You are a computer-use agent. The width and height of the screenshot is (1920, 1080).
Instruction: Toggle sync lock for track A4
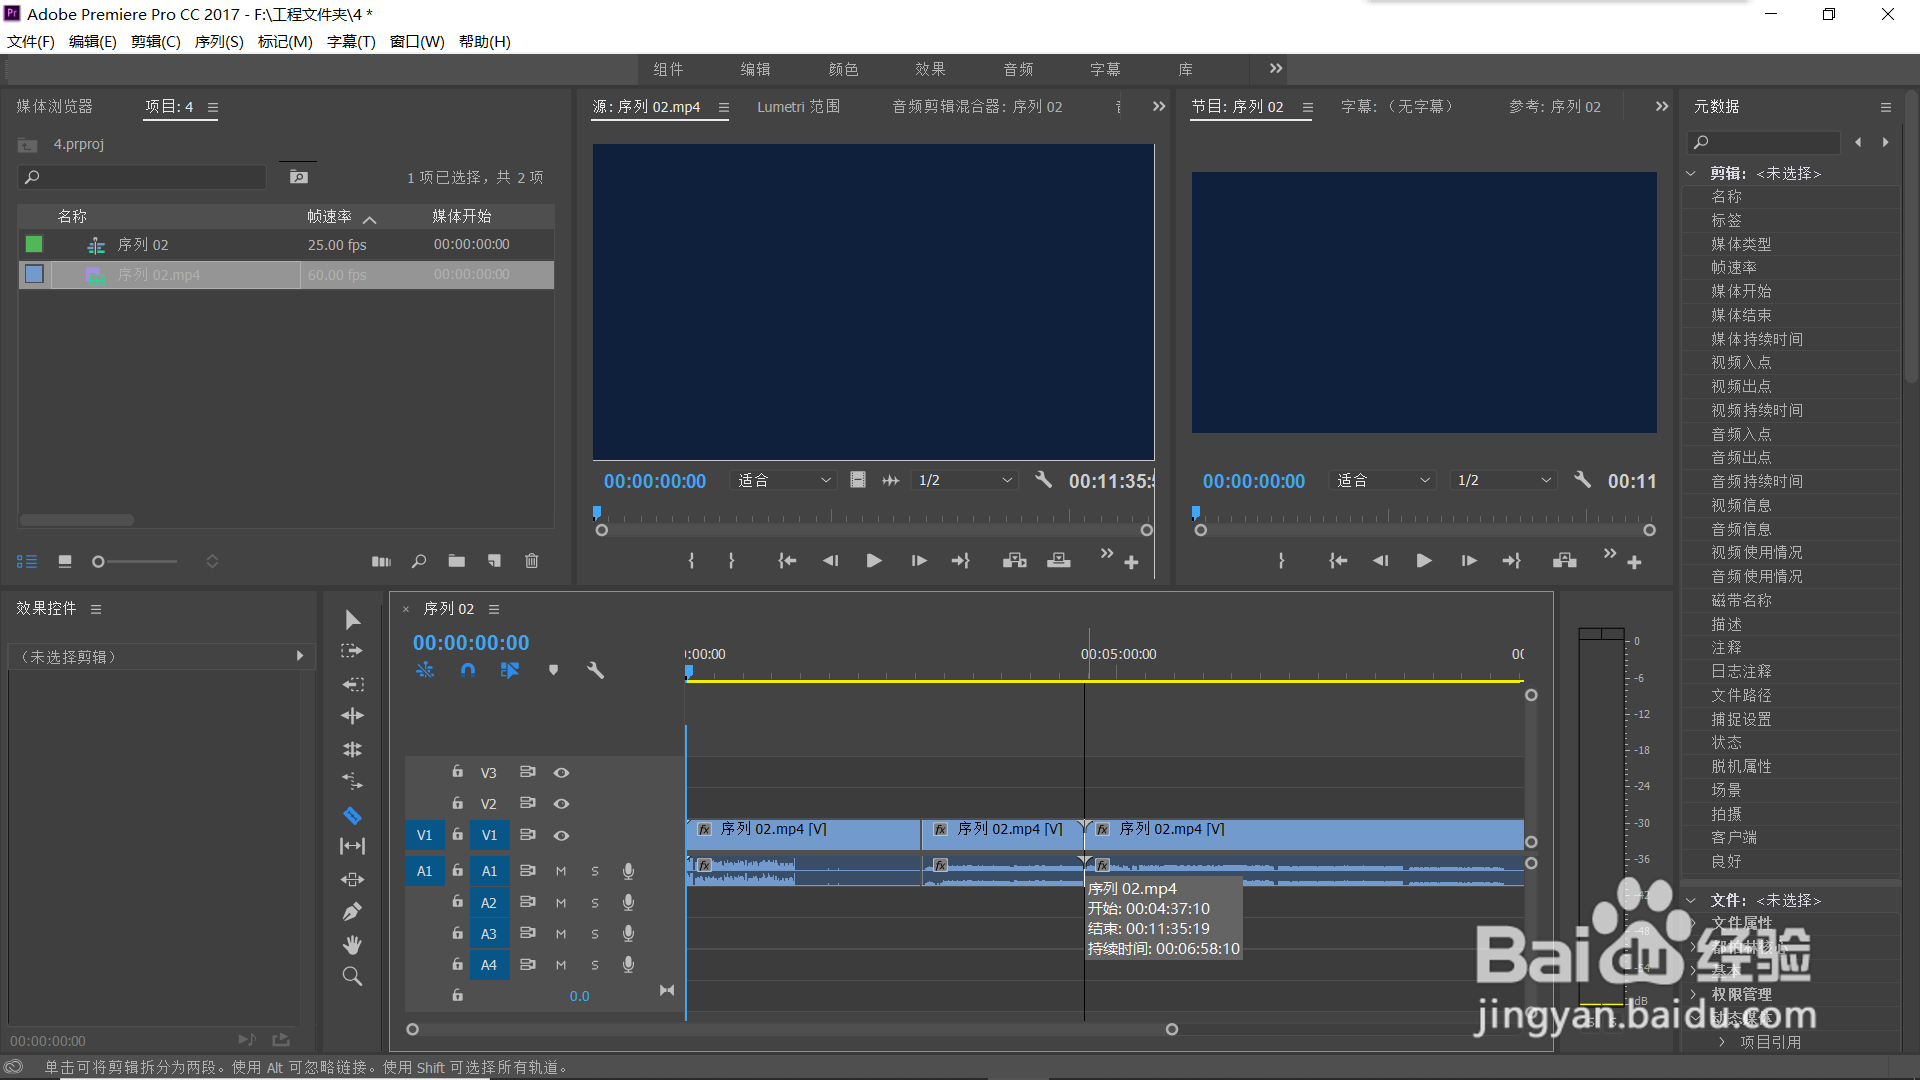click(528, 965)
